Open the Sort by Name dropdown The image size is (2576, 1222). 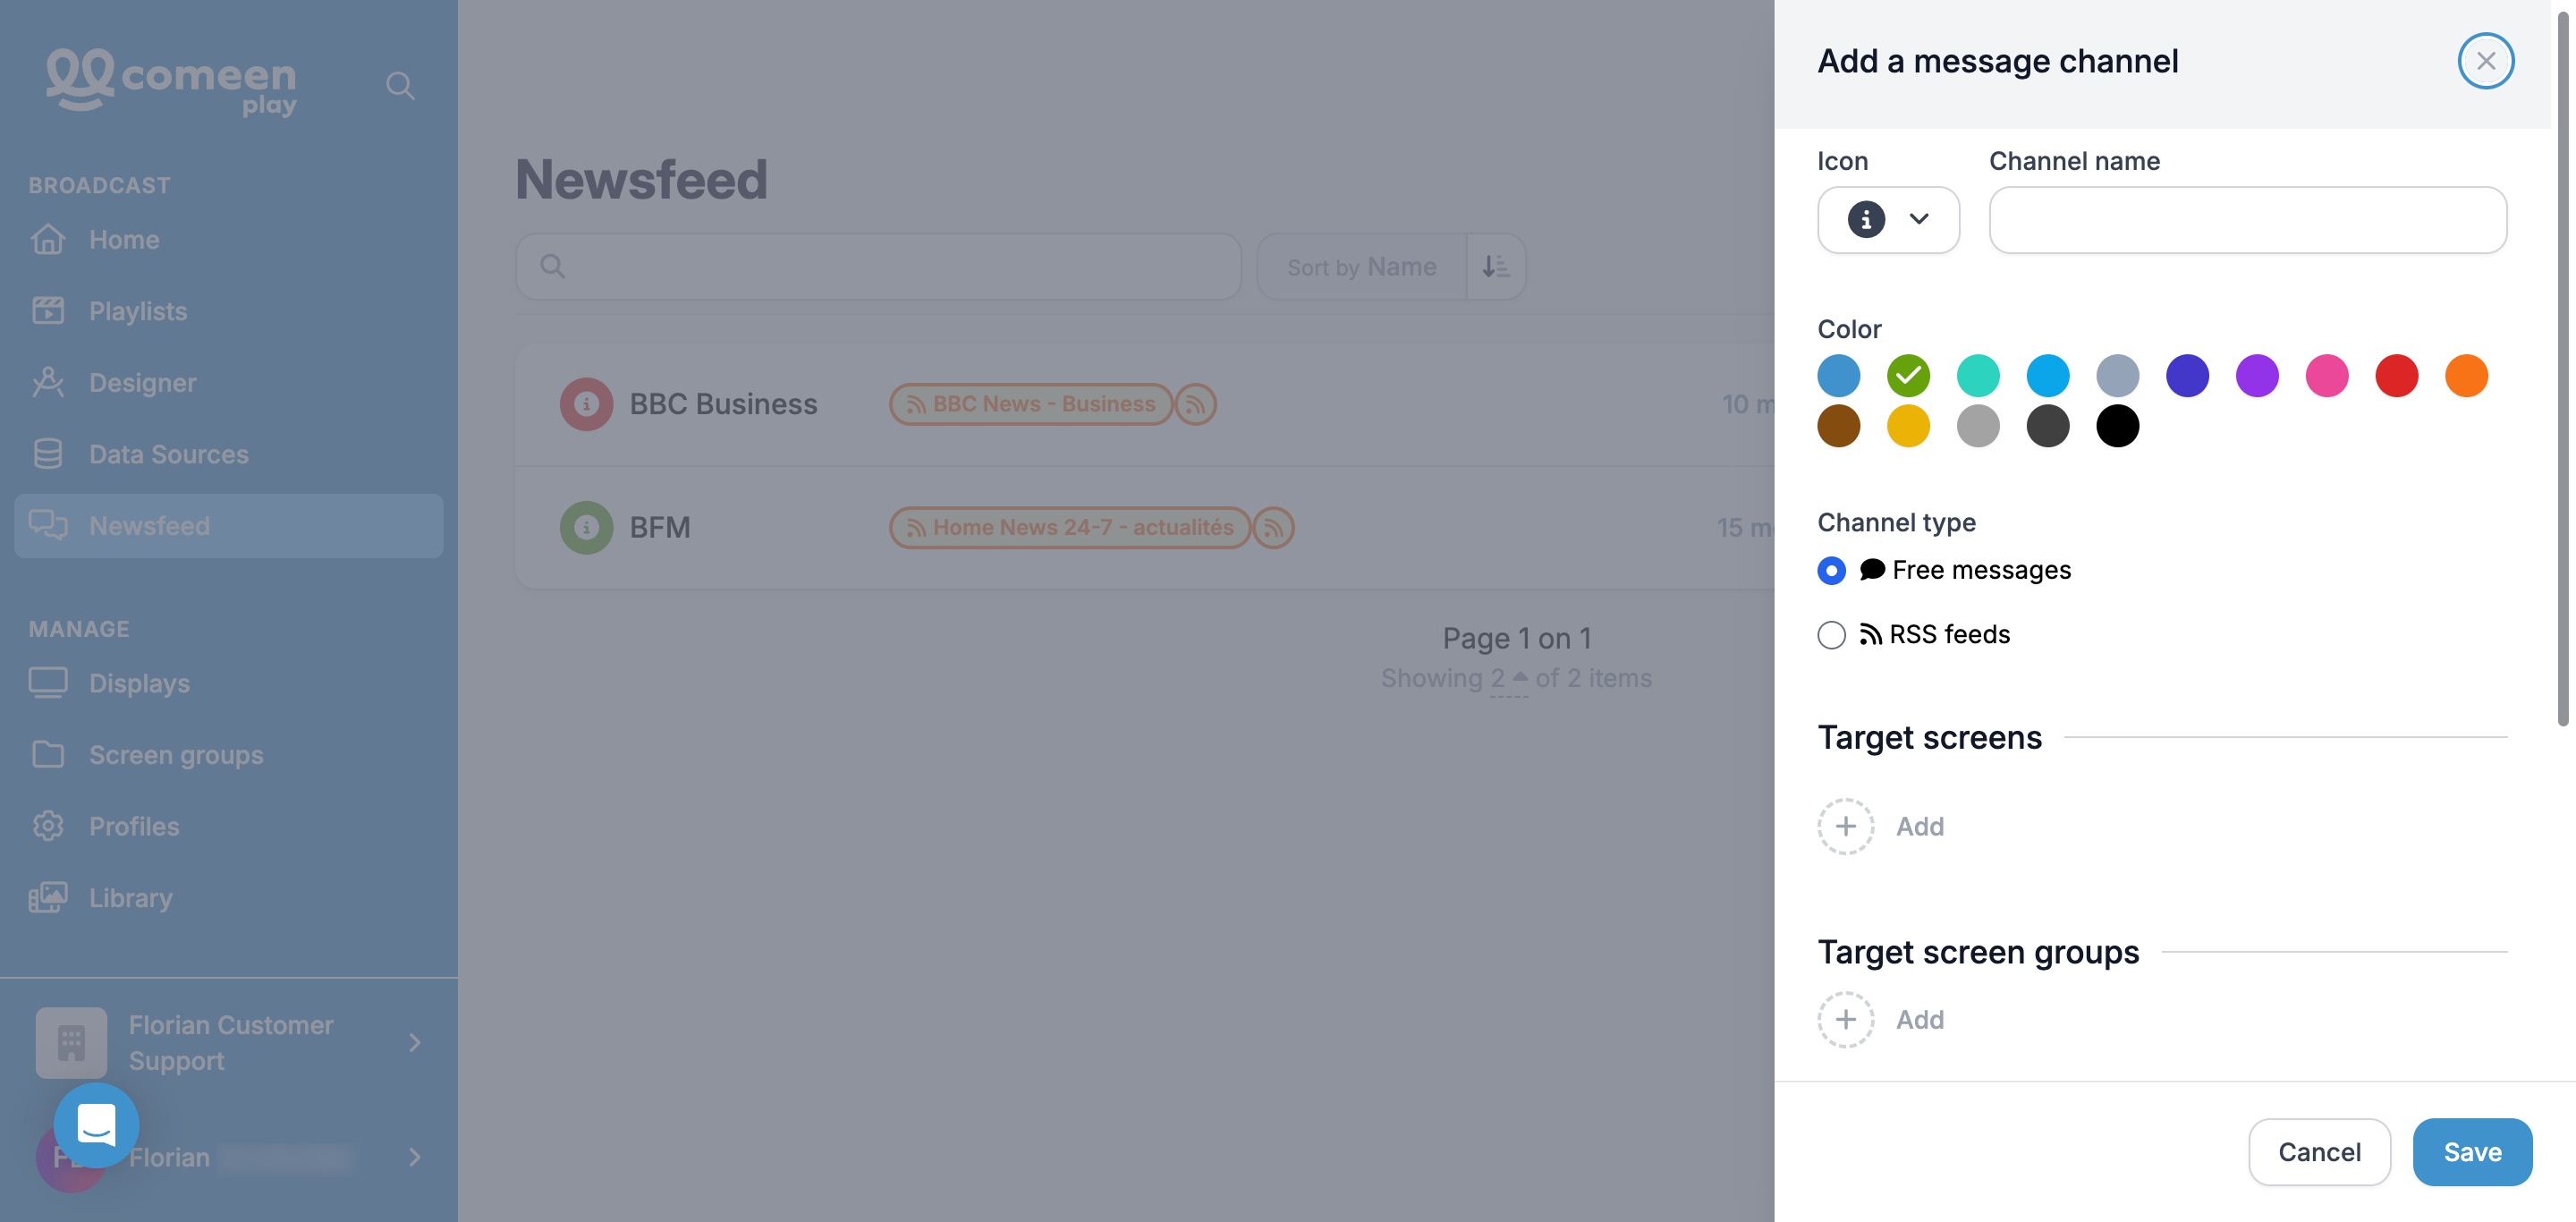(x=1361, y=267)
